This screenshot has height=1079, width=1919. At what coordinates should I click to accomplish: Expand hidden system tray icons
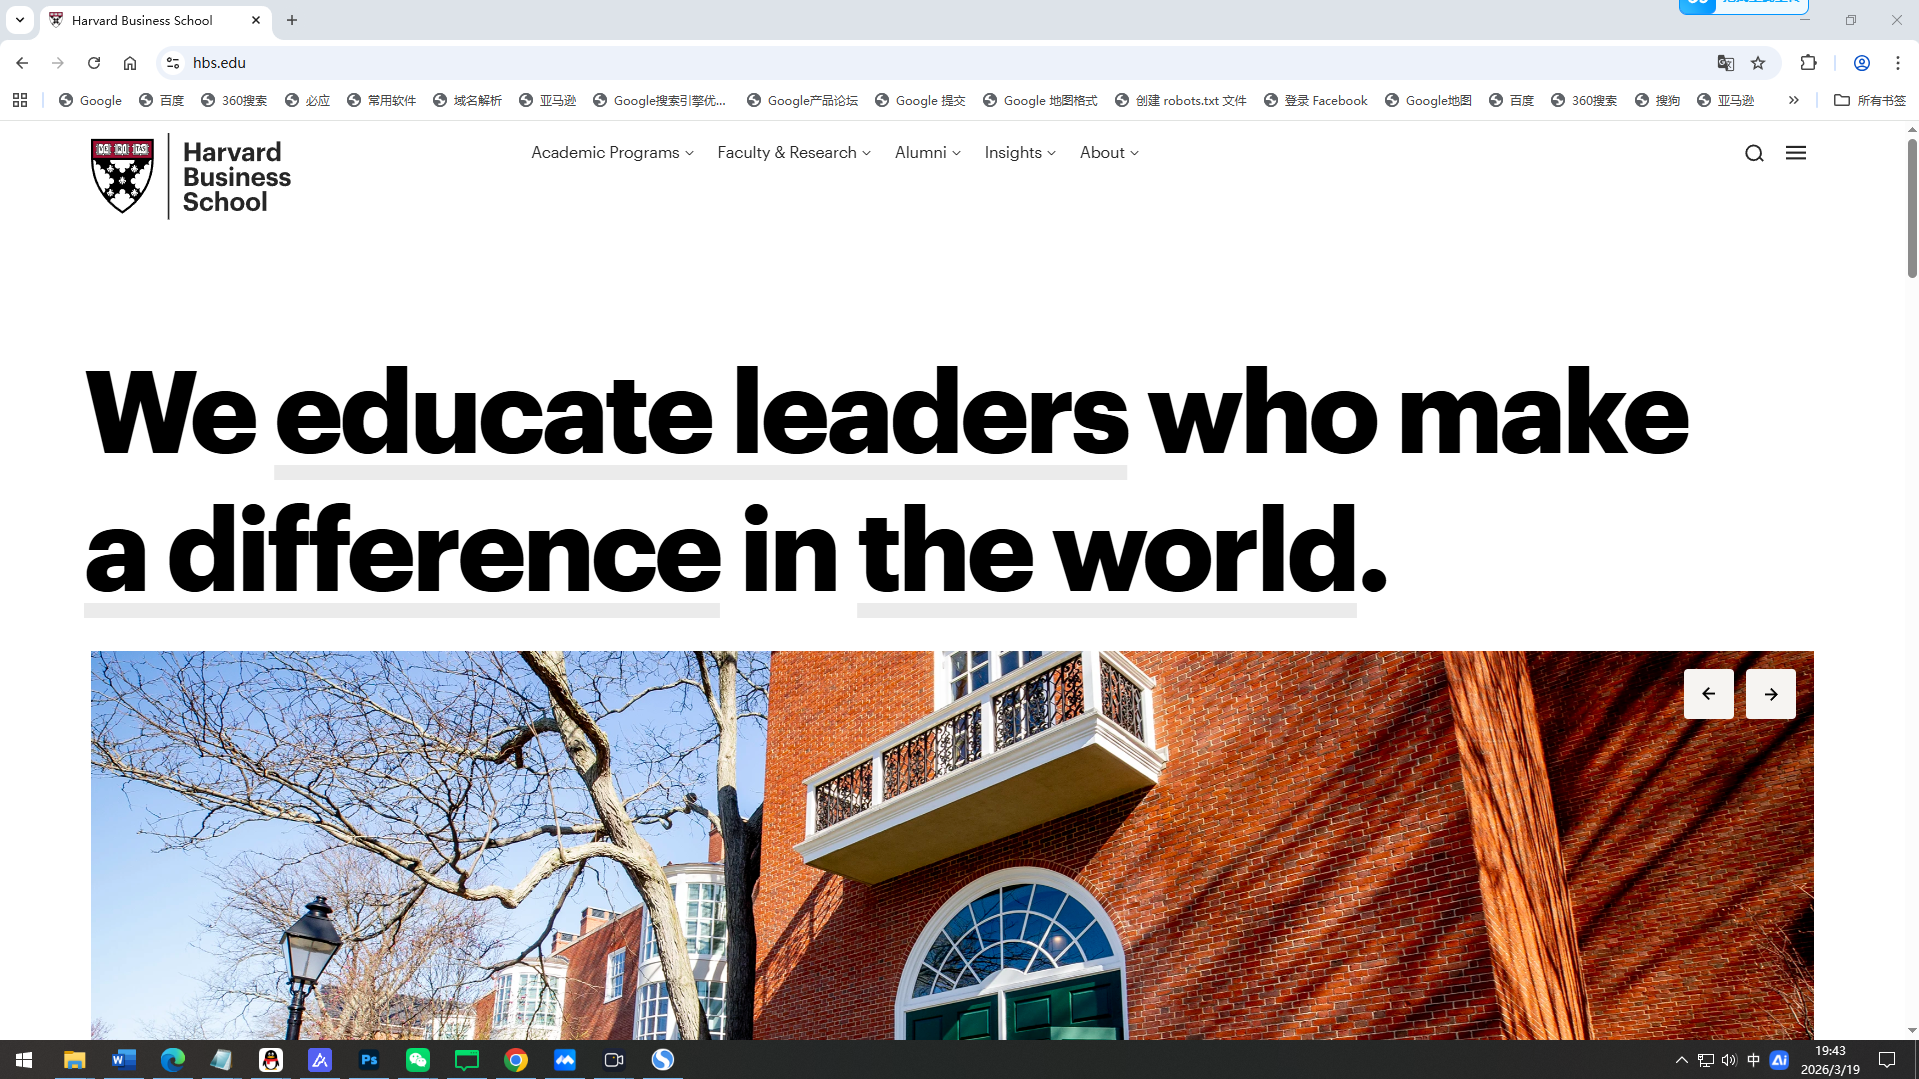(1681, 1060)
